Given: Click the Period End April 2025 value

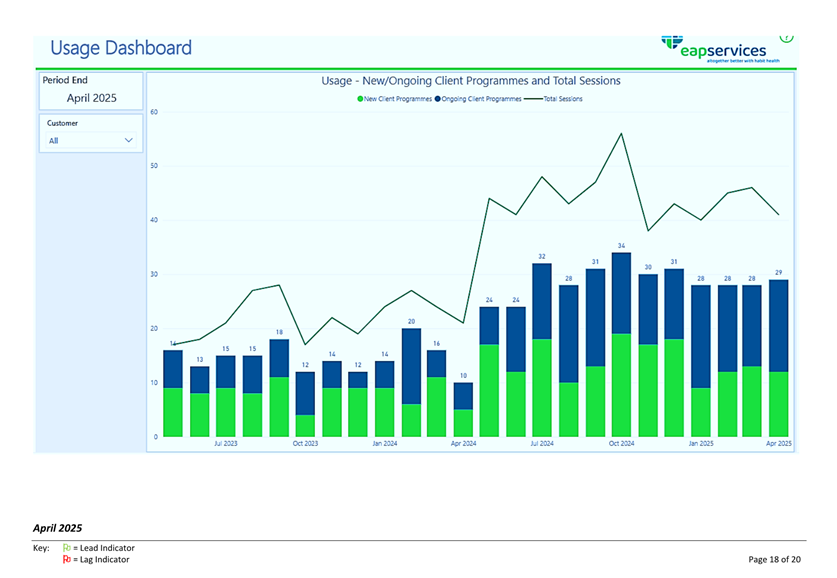Looking at the screenshot, I should click(91, 98).
